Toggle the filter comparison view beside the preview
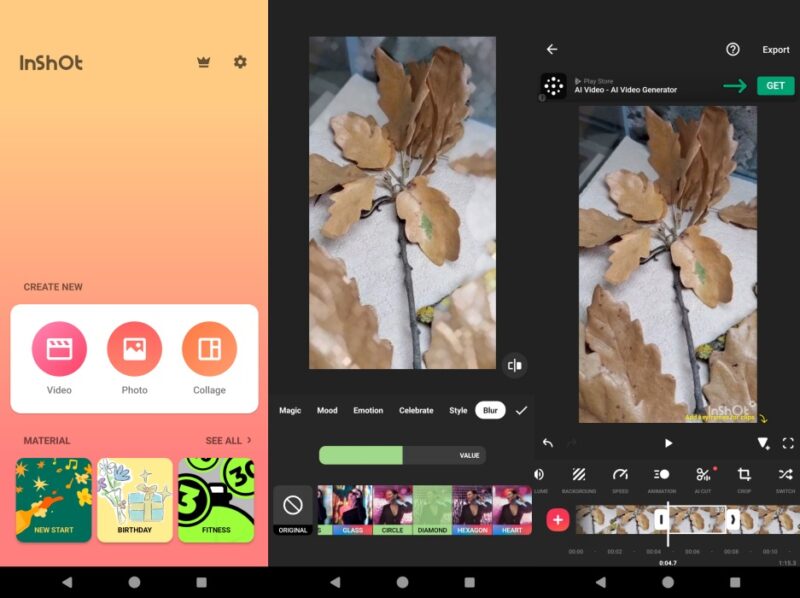 (x=515, y=365)
